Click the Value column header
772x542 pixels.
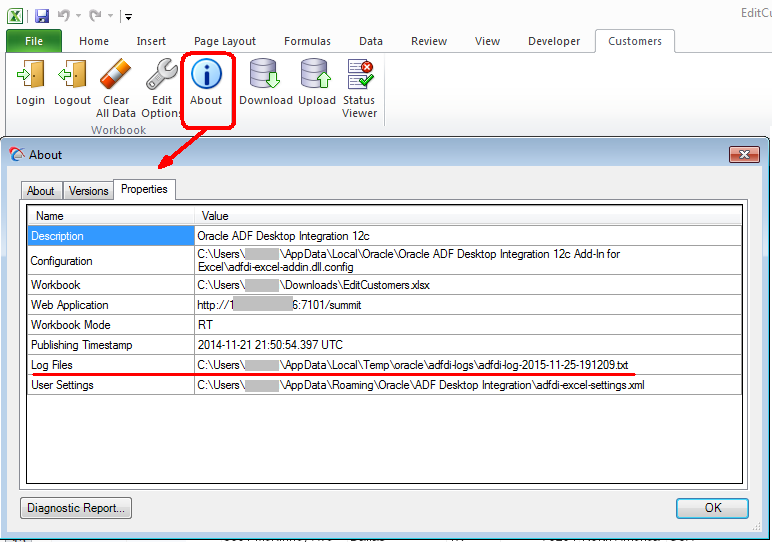click(x=468, y=216)
